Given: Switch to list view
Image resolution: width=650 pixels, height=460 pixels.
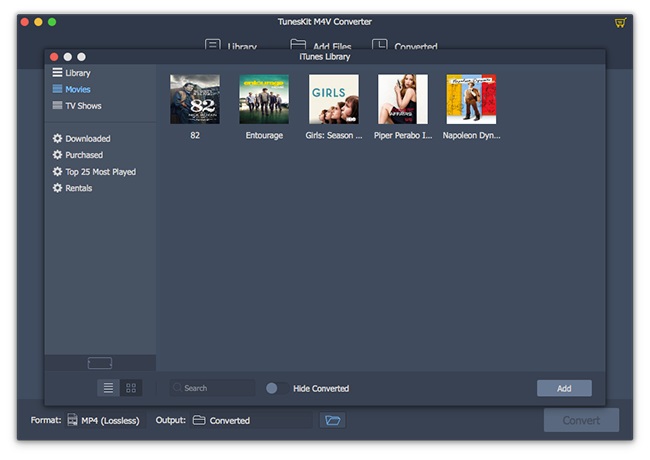Looking at the screenshot, I should pos(108,388).
